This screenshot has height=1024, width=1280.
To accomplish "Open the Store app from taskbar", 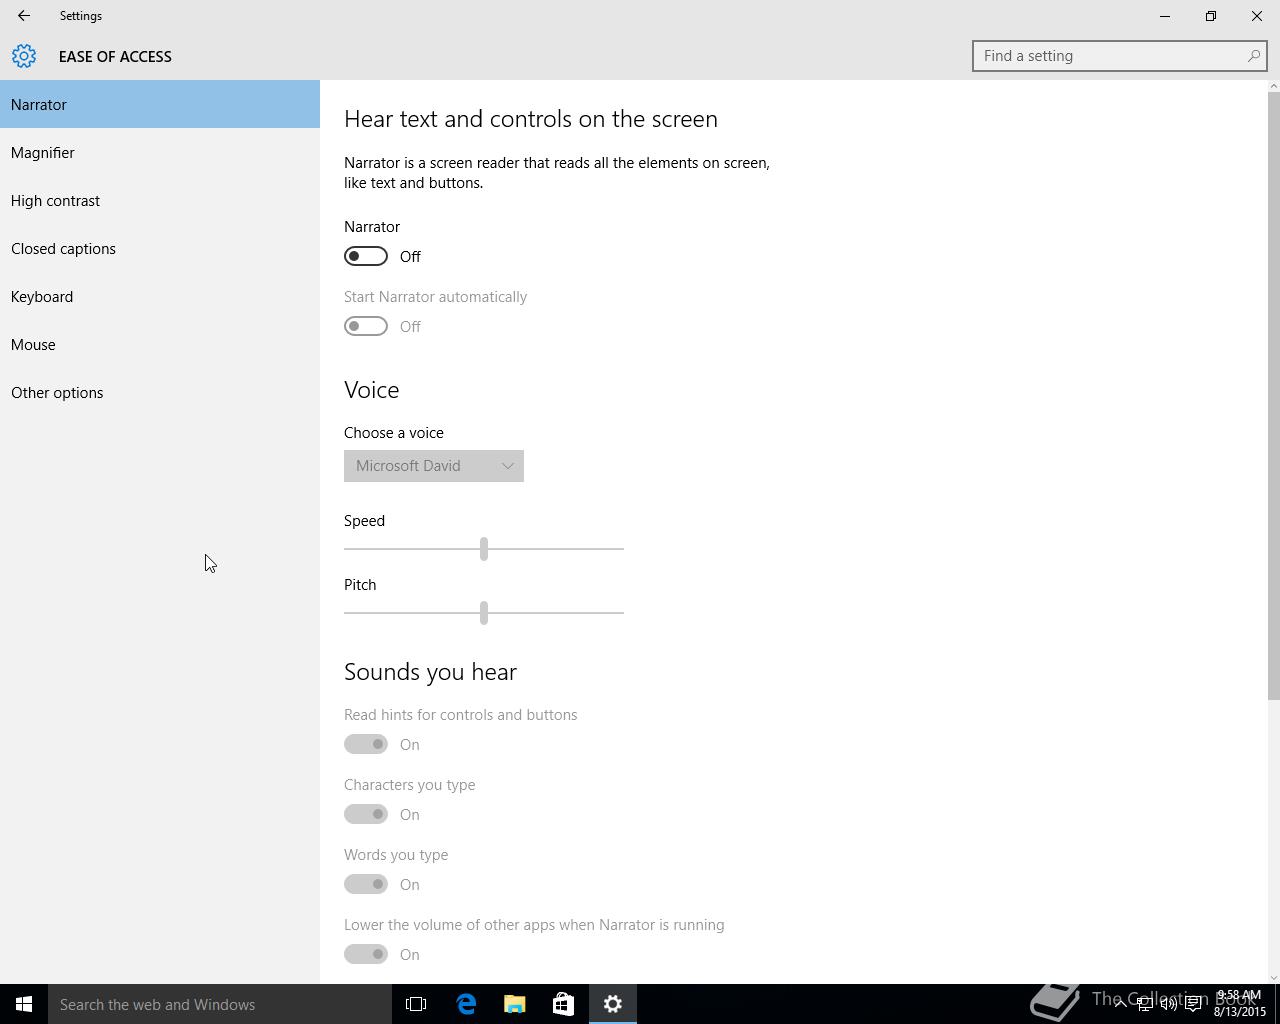I will point(563,1004).
